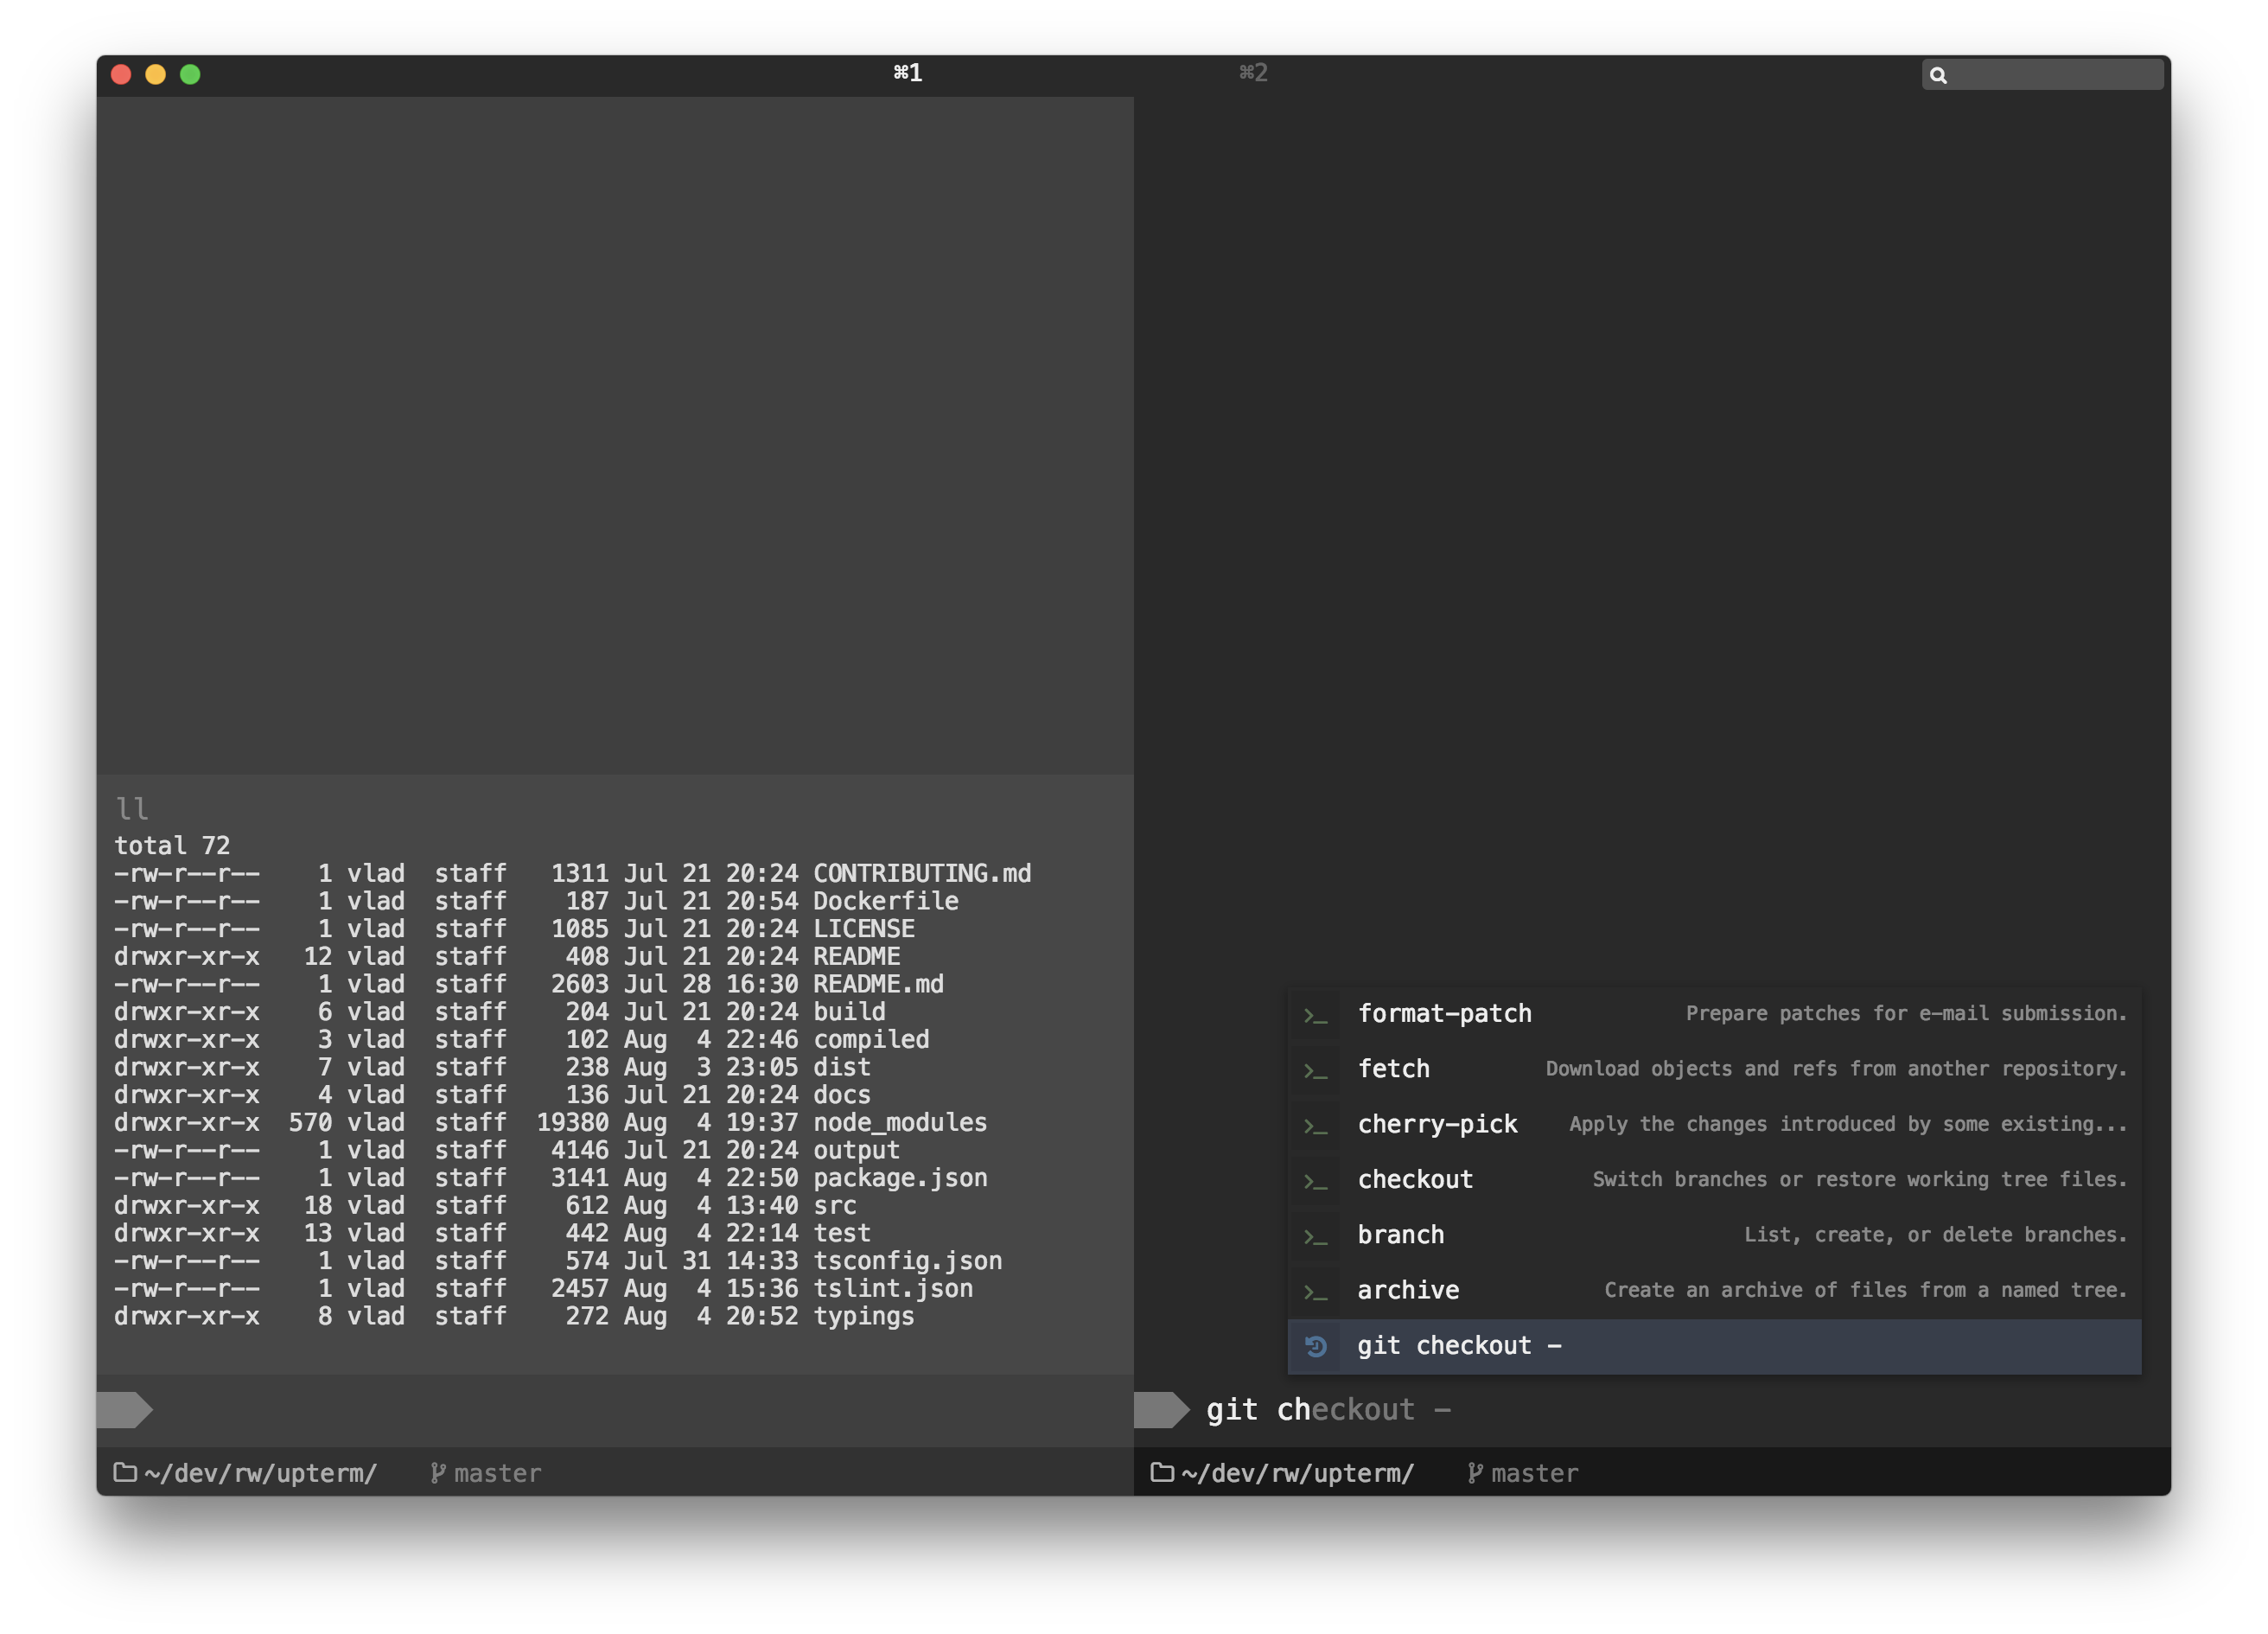Select the branch autocomplete suggestion
The height and width of the screenshot is (1634, 2268).
(1714, 1235)
